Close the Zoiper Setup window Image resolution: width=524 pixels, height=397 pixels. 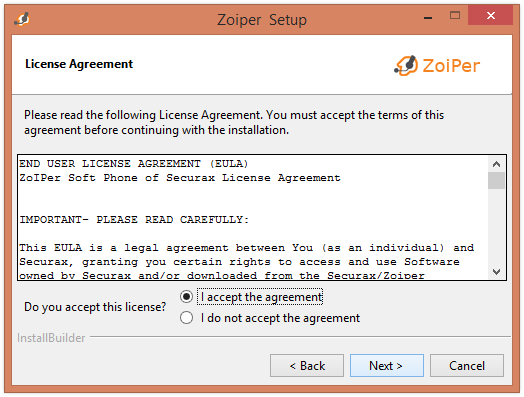click(490, 15)
